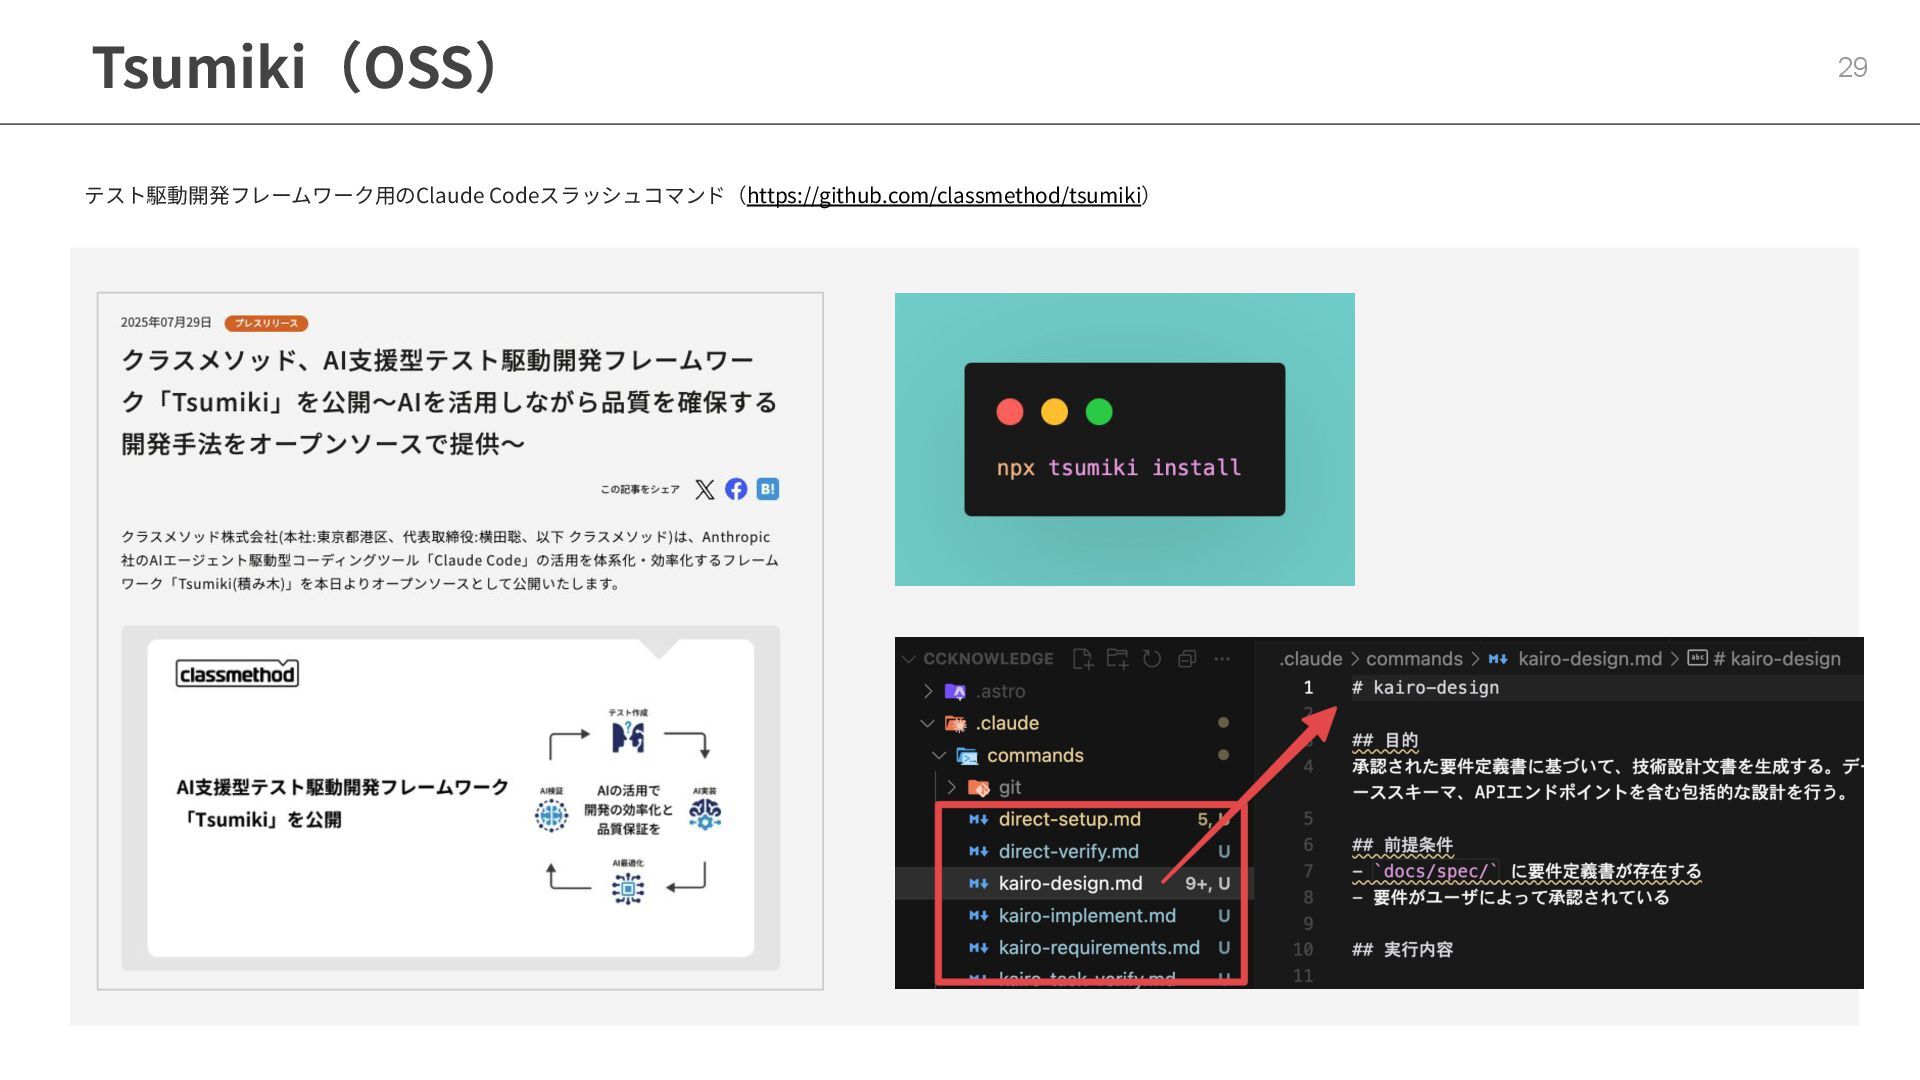Click the article date 2025年07月29日

[x=166, y=323]
